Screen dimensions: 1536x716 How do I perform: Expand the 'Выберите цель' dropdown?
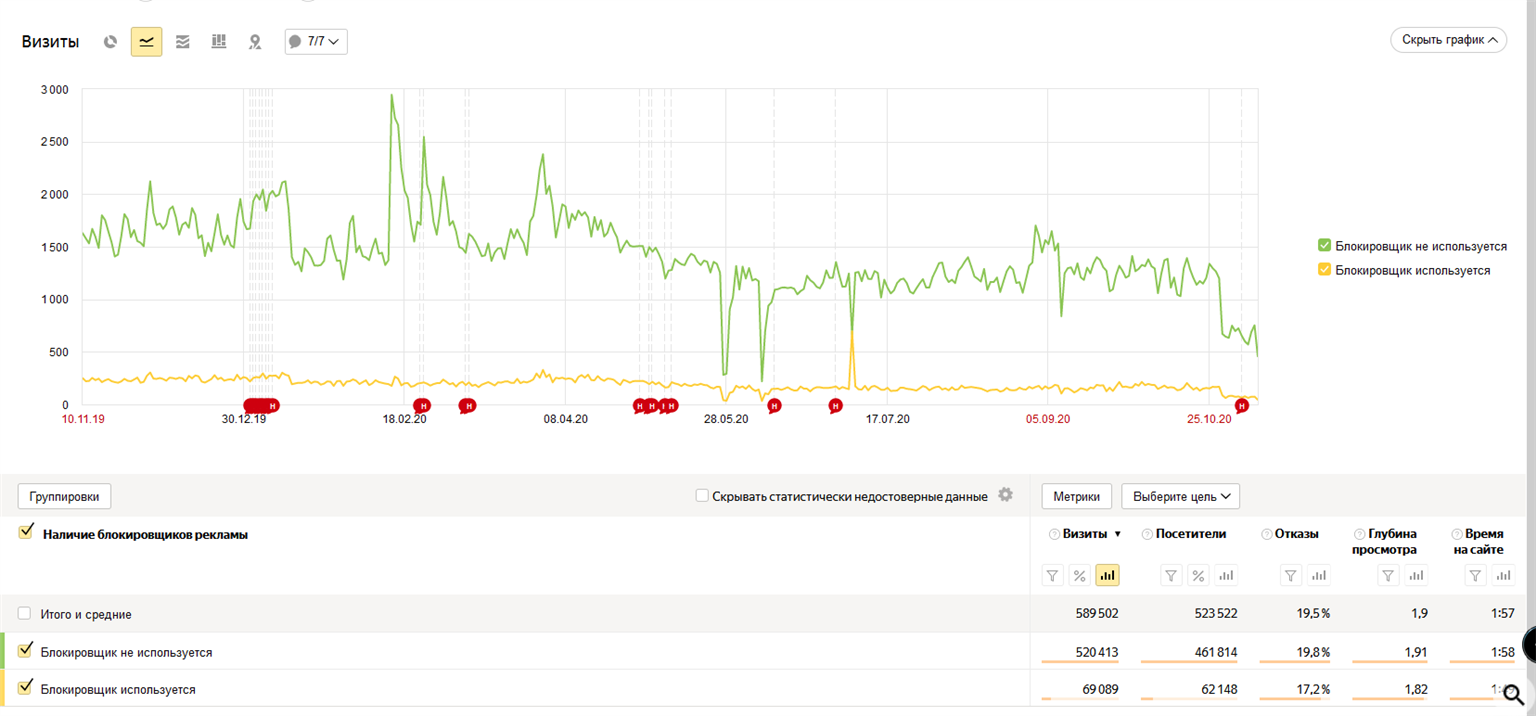1180,496
